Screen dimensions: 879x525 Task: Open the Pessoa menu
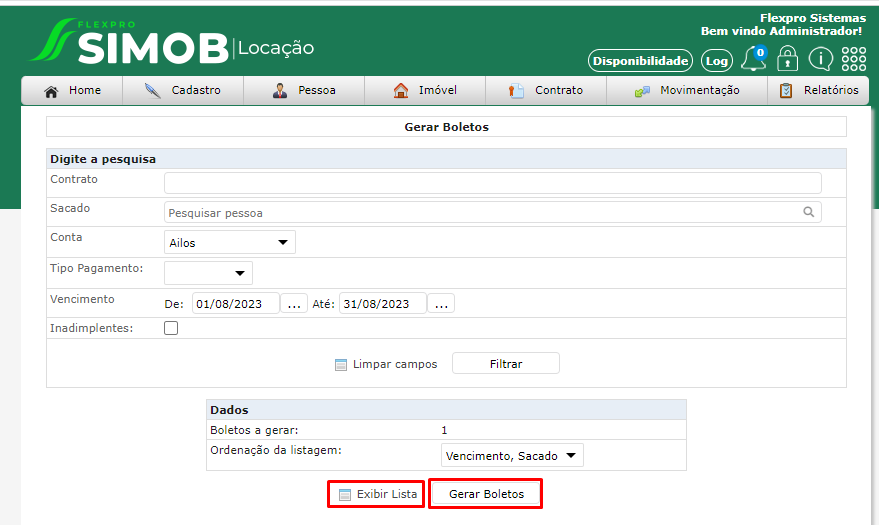pos(304,90)
